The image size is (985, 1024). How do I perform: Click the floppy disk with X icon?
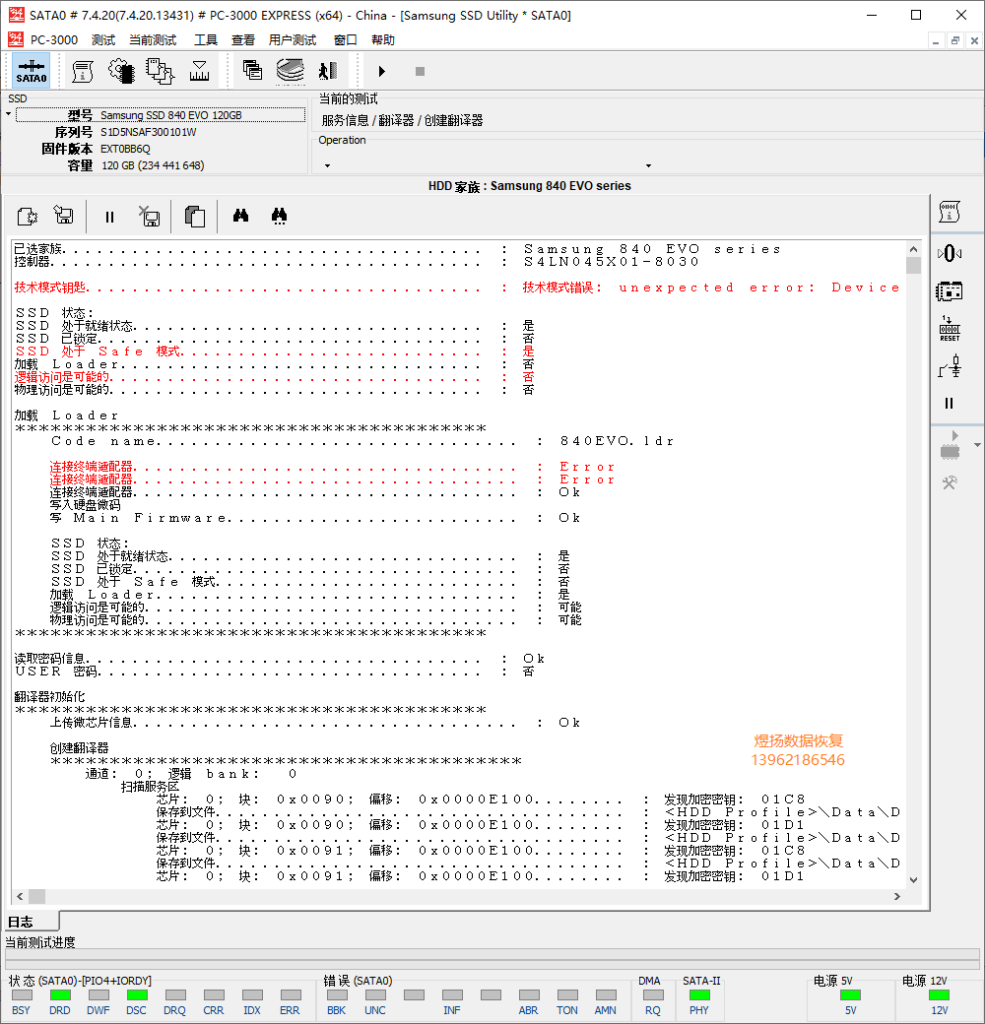[150, 216]
